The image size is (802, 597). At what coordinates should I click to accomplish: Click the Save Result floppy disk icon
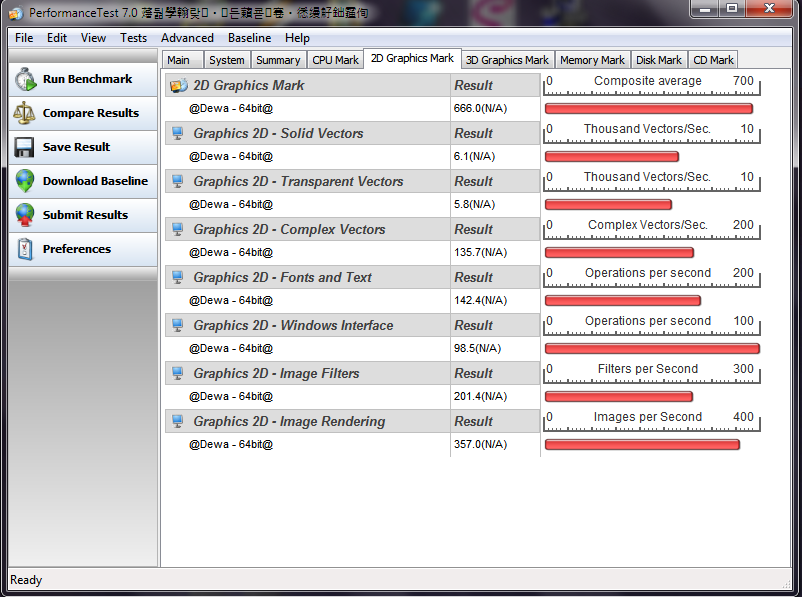pyautogui.click(x=25, y=147)
